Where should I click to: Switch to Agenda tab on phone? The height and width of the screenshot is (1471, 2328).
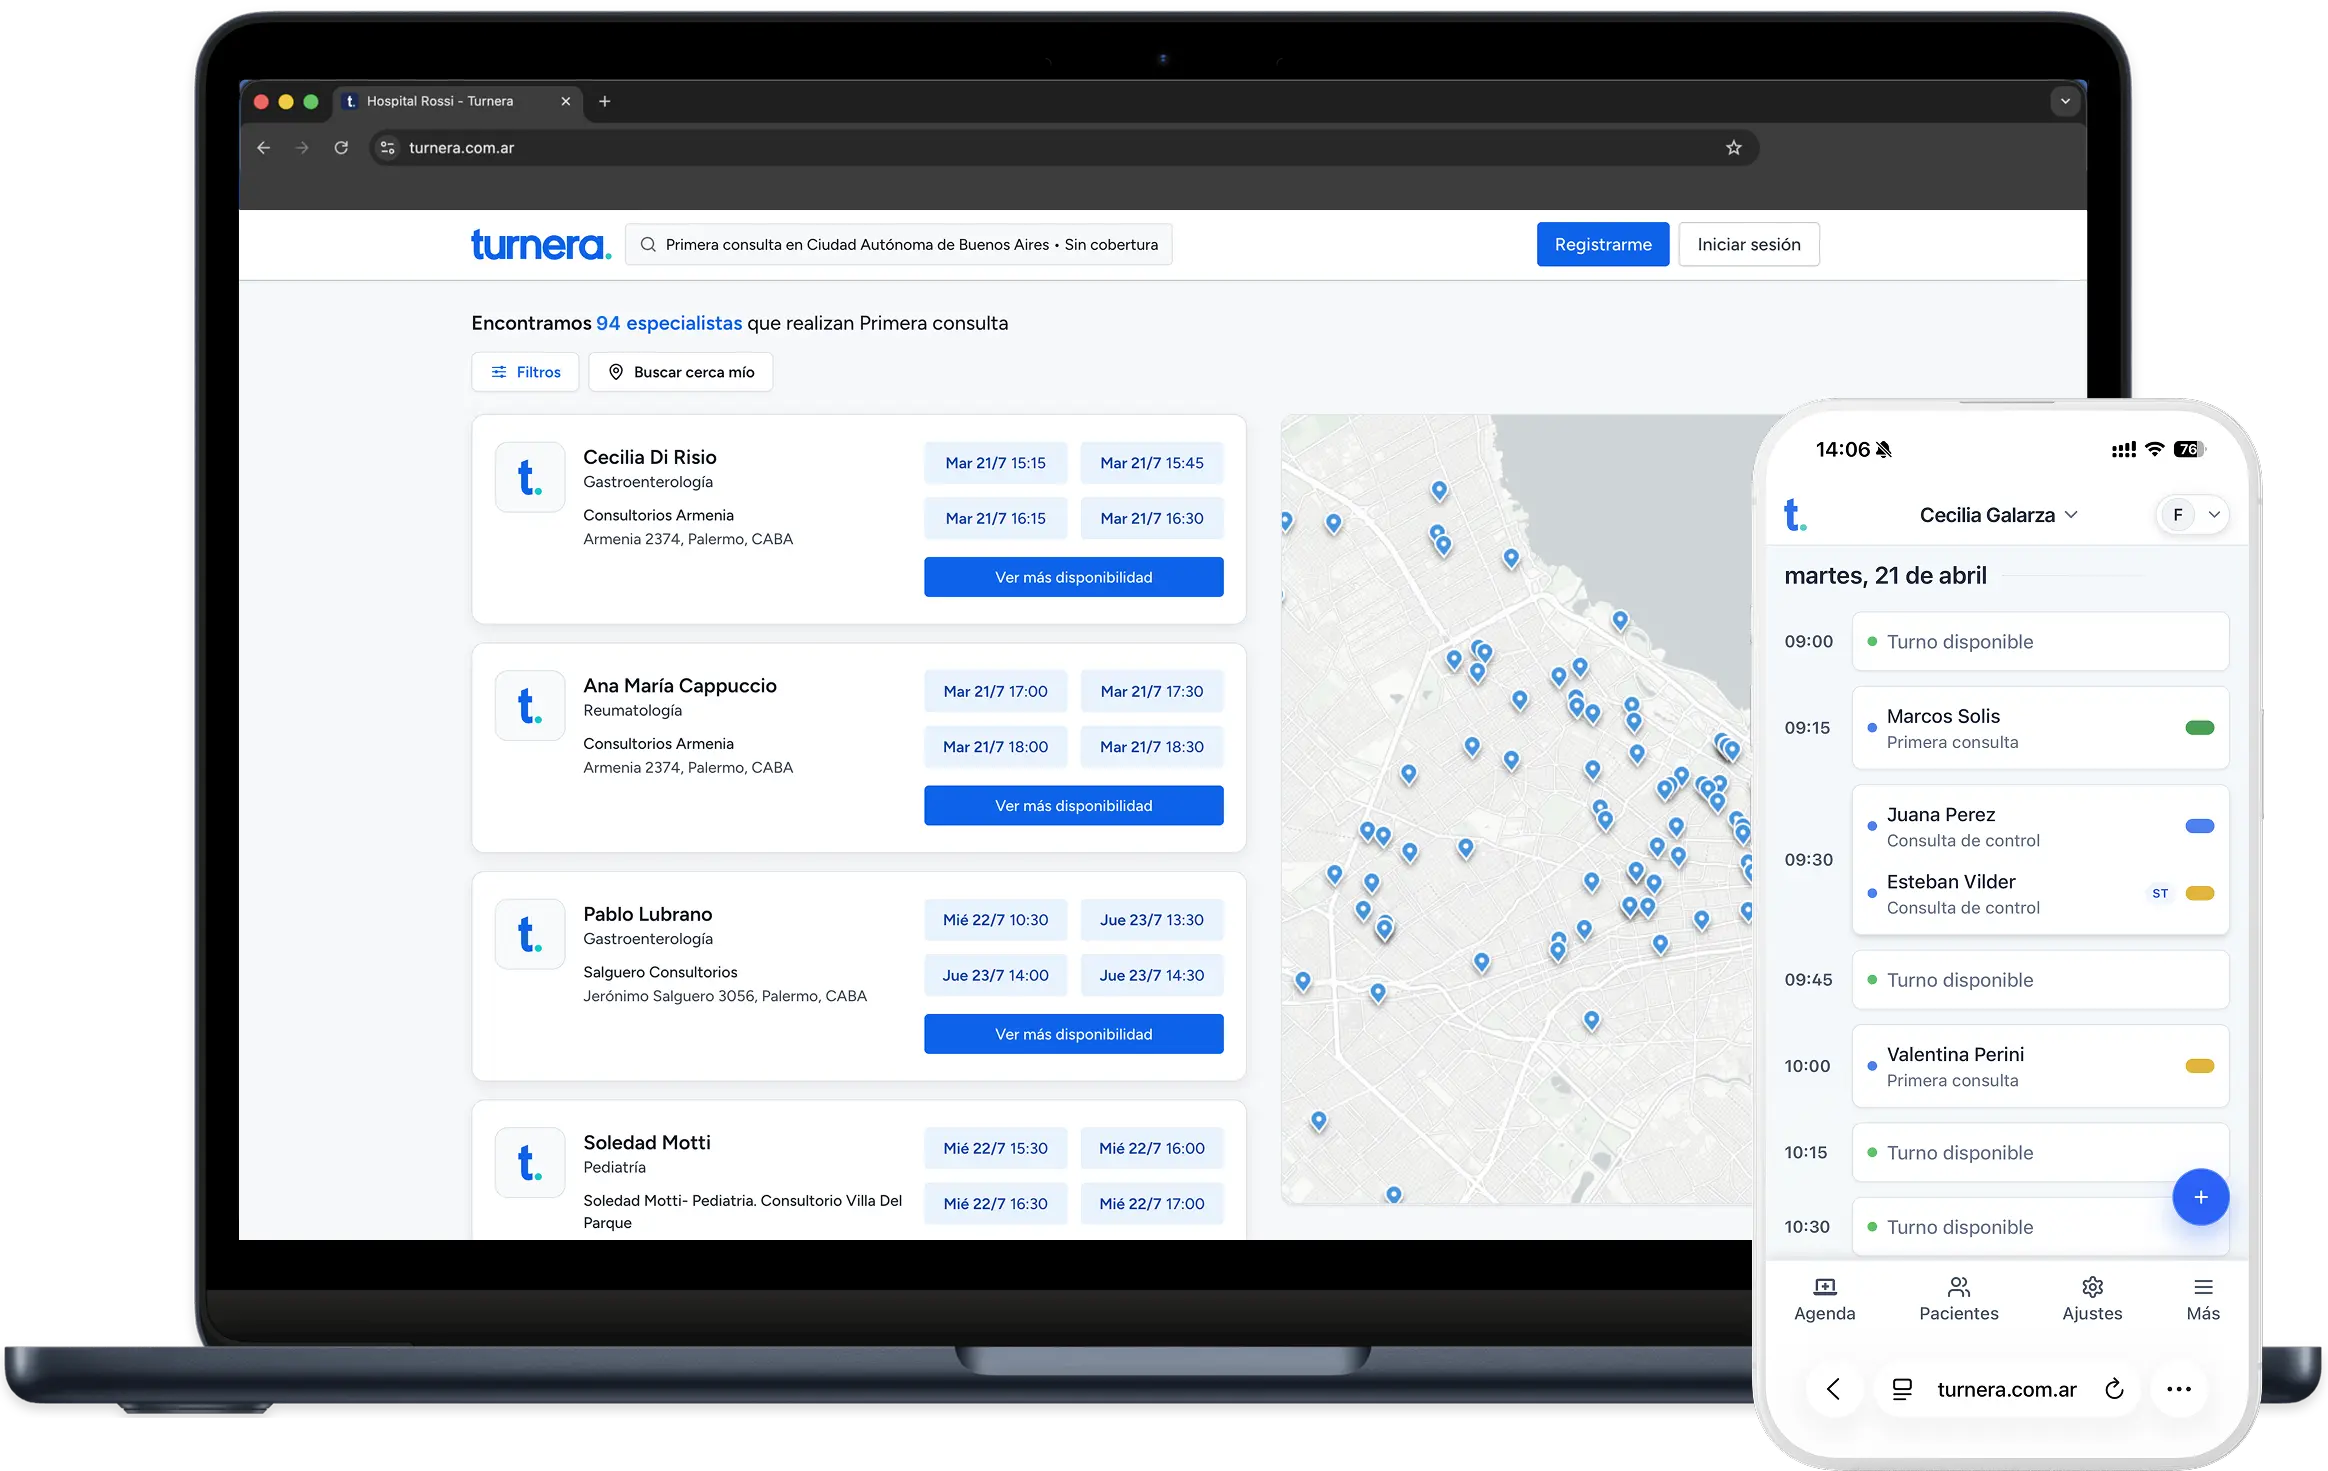coord(1824,1299)
